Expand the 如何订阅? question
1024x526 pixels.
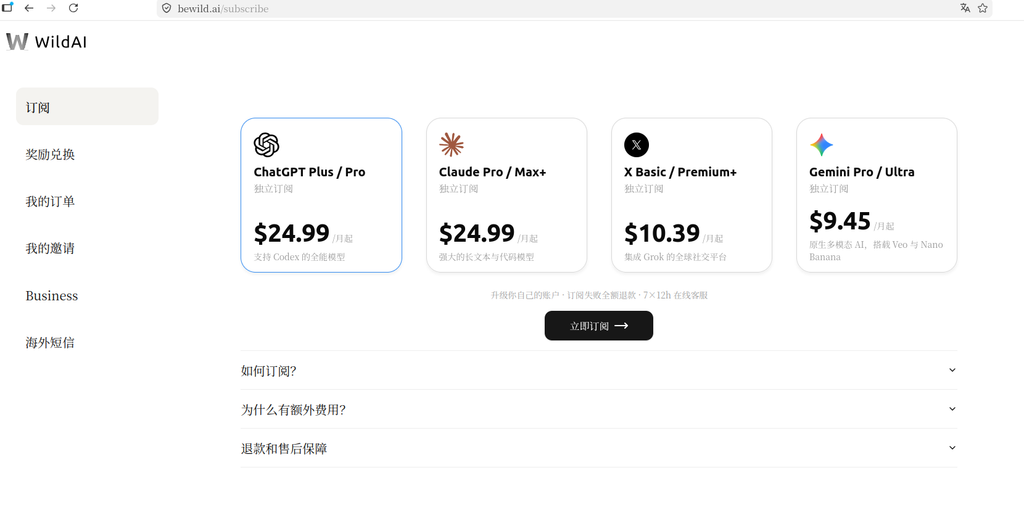[x=599, y=370]
